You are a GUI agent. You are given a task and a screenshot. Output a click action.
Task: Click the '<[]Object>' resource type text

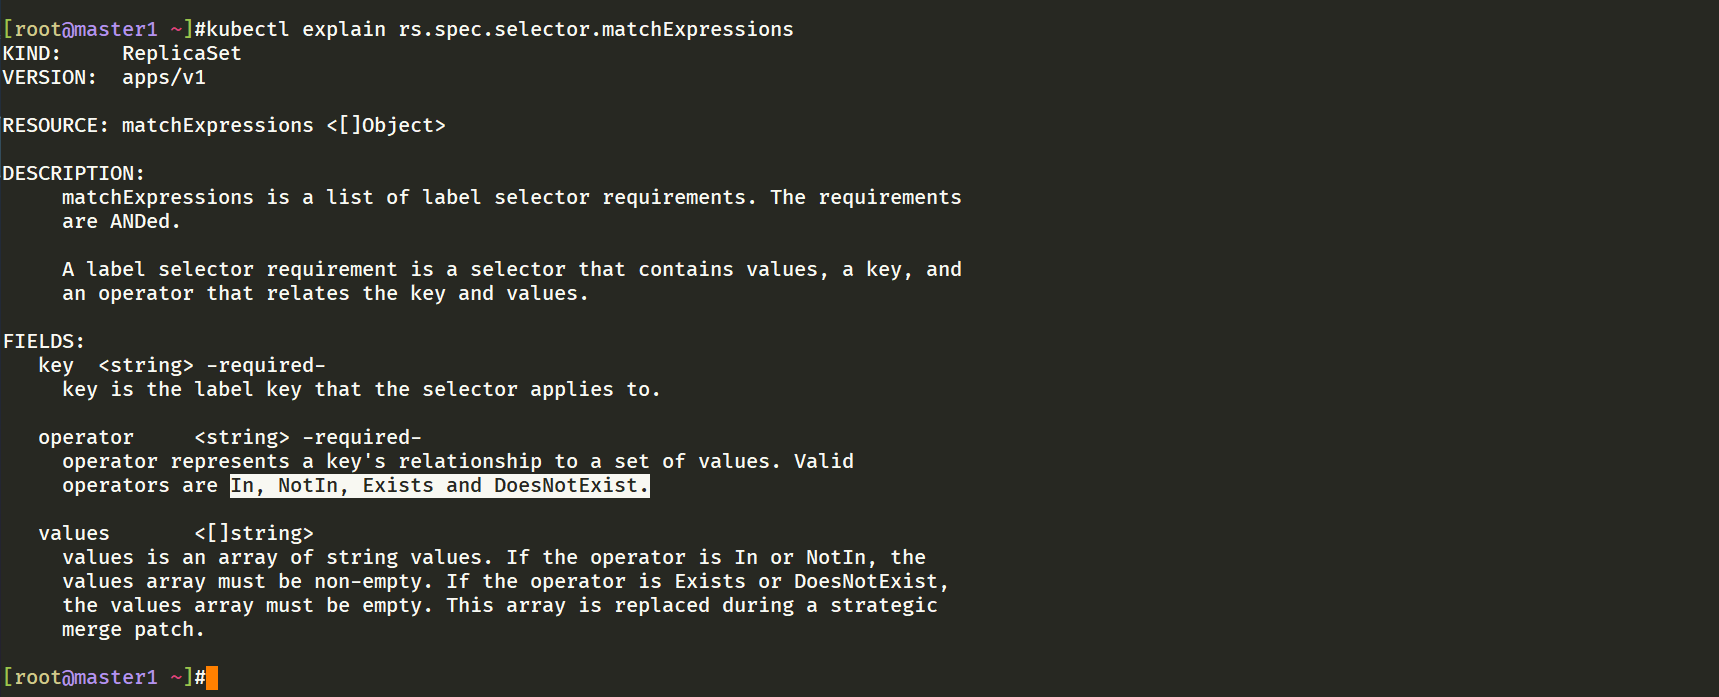[386, 126]
